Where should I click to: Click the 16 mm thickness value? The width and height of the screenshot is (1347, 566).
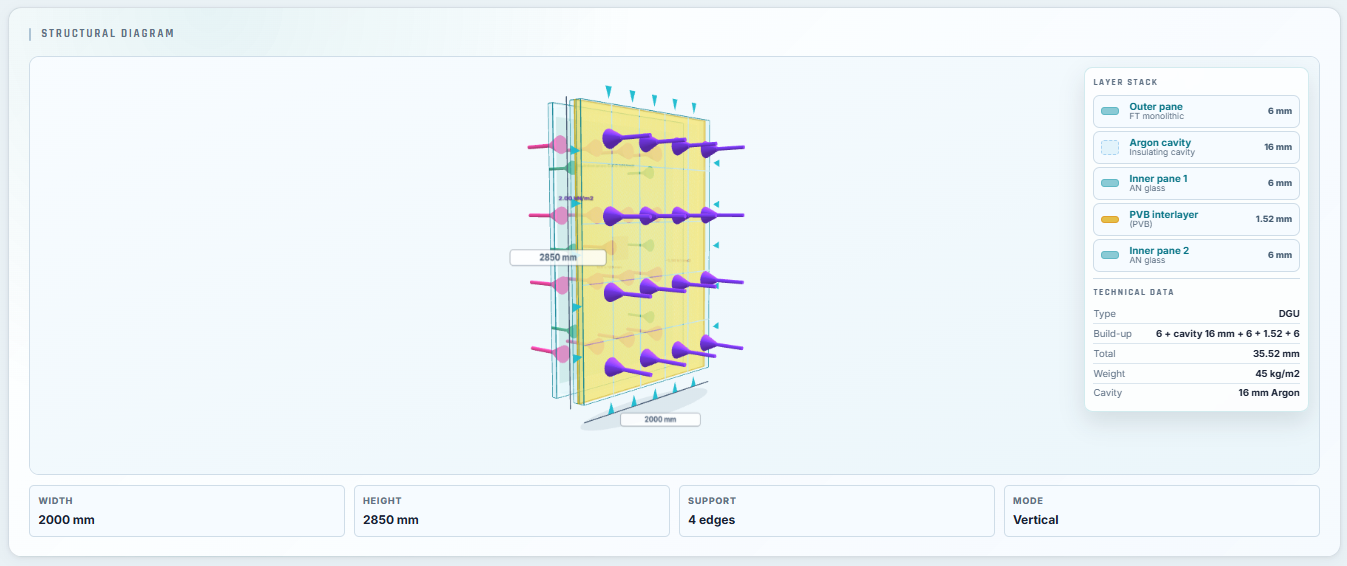click(1277, 147)
